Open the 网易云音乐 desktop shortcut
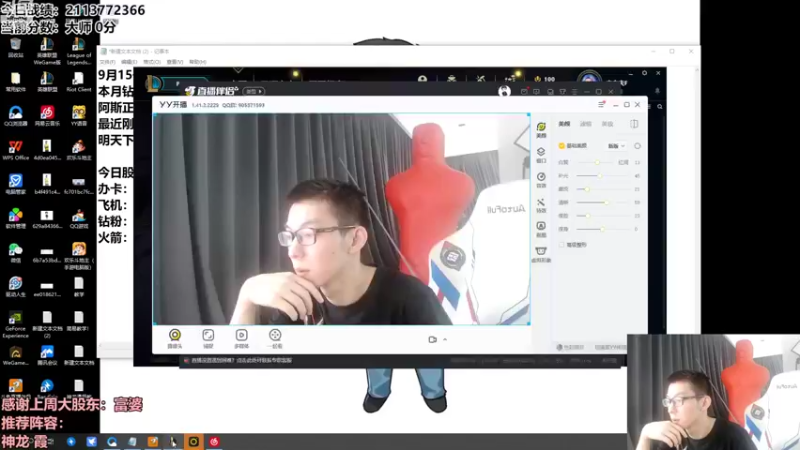The width and height of the screenshot is (800, 450). click(x=47, y=116)
